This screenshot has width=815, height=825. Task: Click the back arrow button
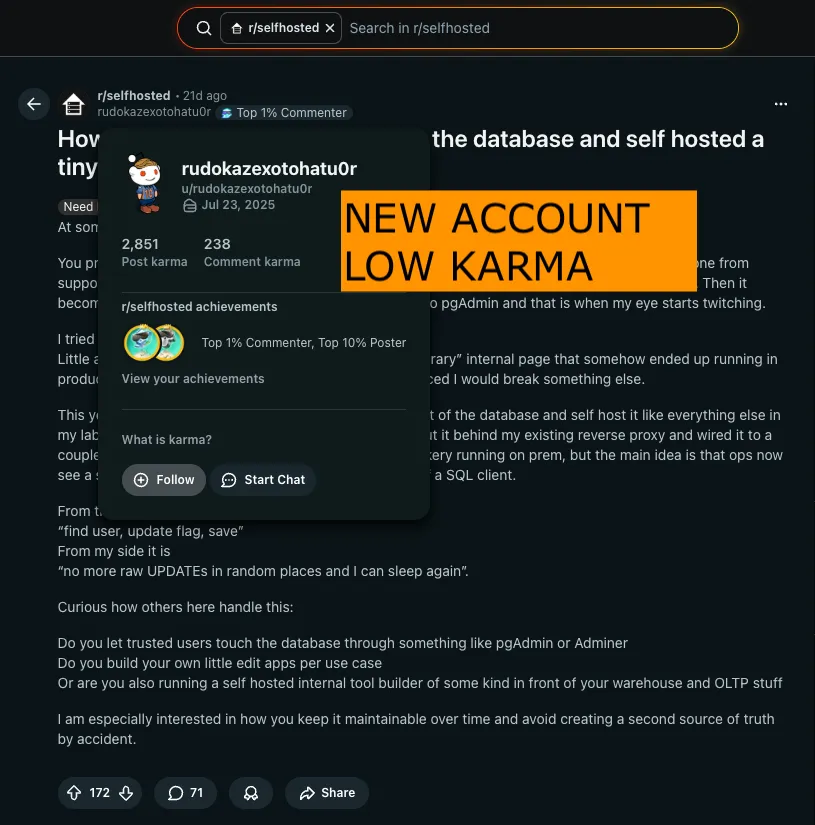(x=34, y=104)
